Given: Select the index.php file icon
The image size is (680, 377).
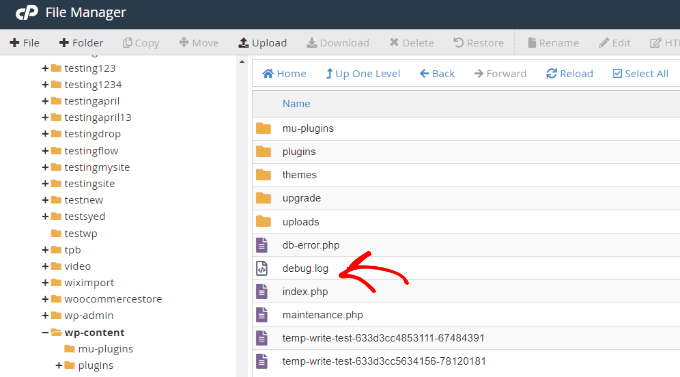Looking at the screenshot, I should coord(262,292).
